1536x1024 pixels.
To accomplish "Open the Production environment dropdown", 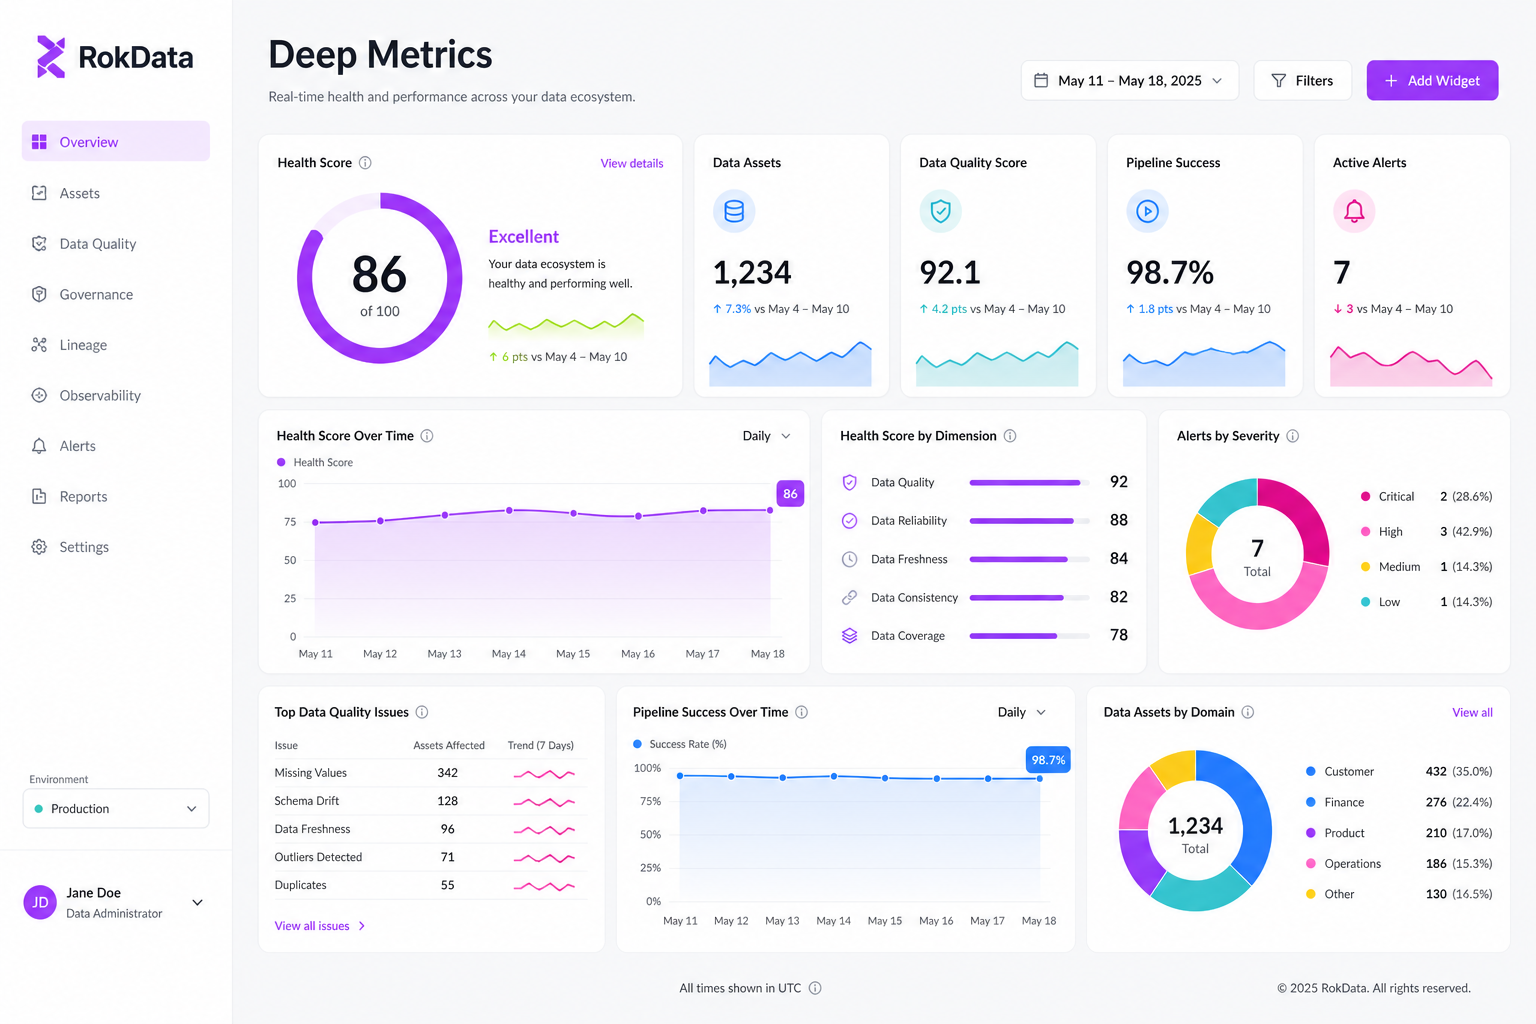I will coord(116,808).
